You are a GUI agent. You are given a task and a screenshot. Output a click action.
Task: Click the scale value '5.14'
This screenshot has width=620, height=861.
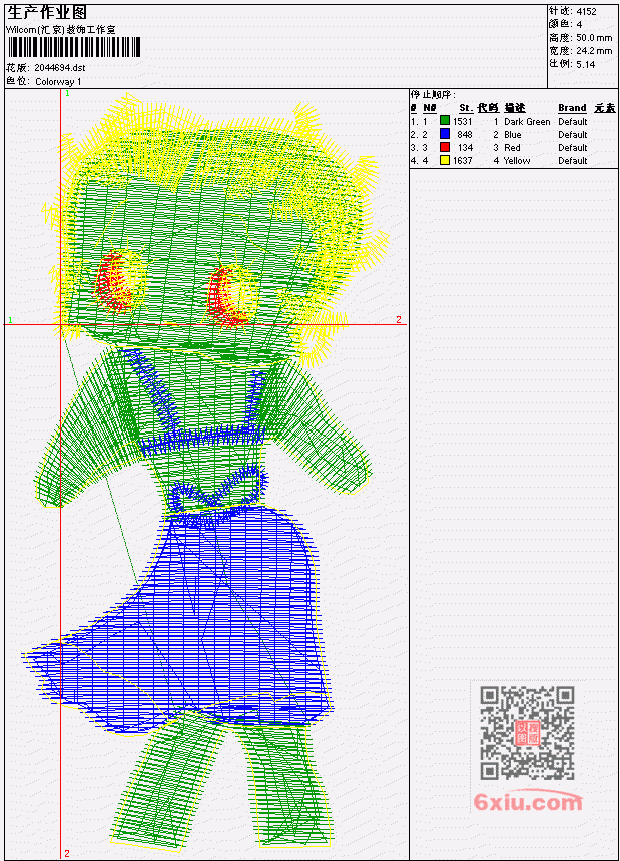586,64
